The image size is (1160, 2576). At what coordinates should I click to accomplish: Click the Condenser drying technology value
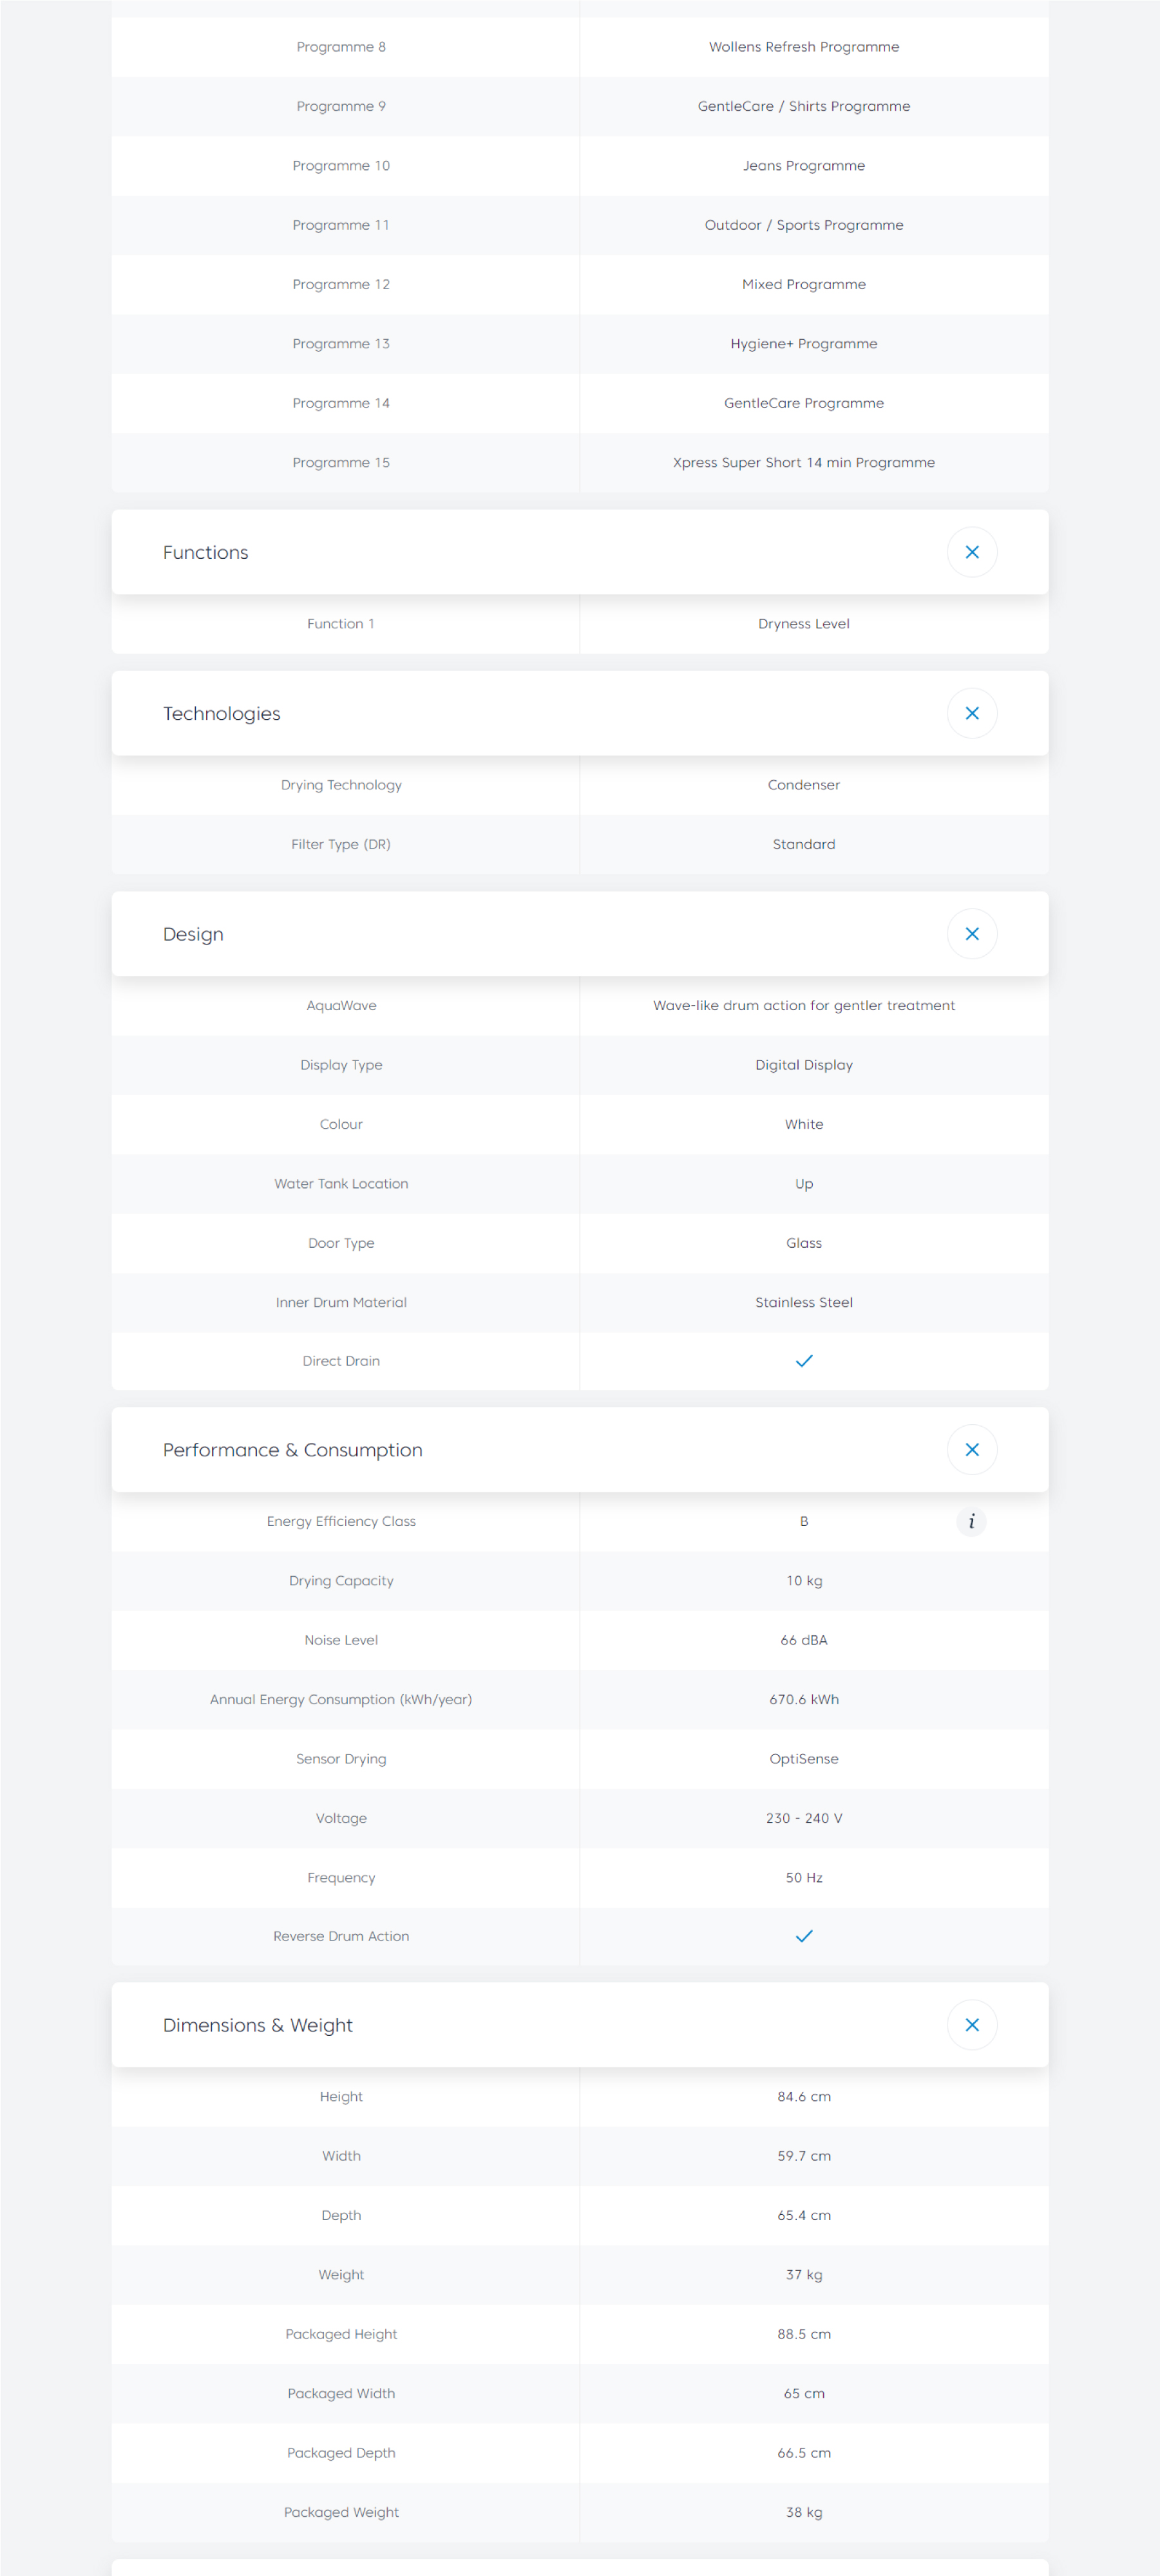coord(804,785)
